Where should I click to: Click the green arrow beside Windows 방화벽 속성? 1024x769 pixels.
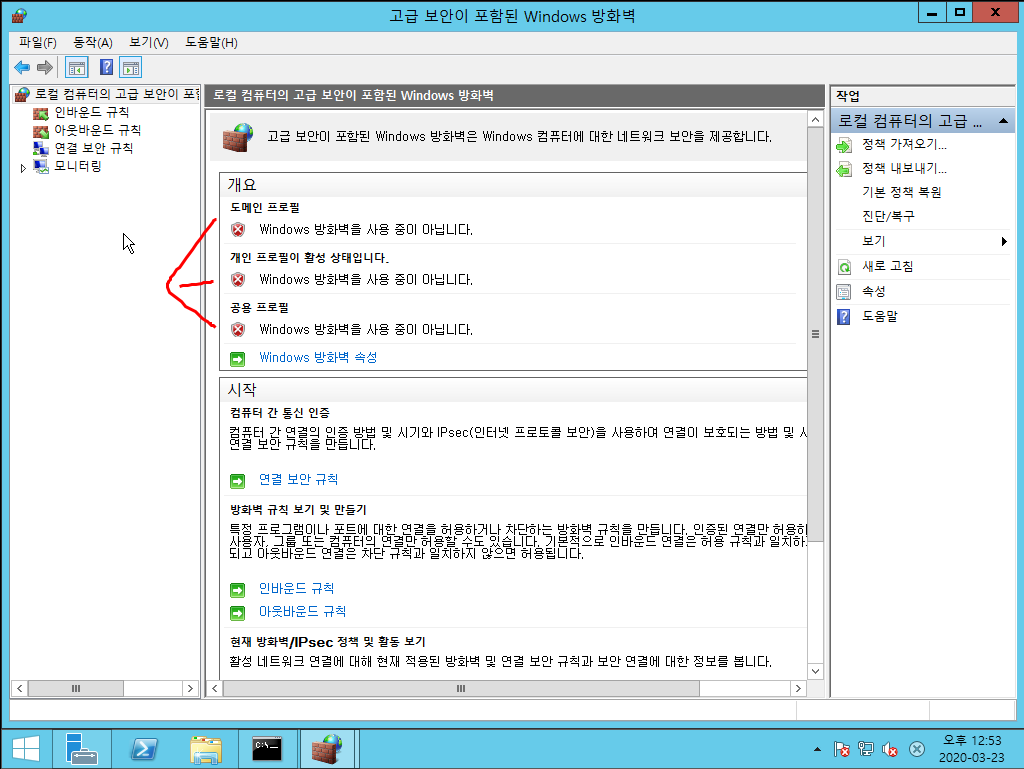(x=238, y=359)
